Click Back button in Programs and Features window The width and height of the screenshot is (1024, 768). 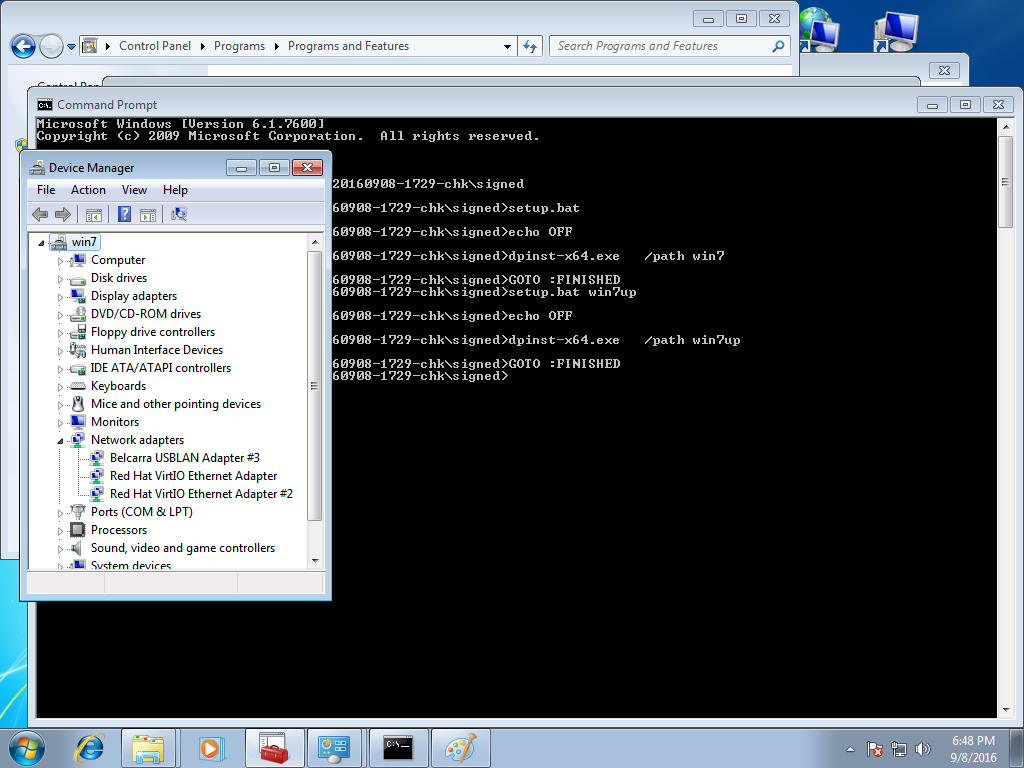[x=24, y=46]
